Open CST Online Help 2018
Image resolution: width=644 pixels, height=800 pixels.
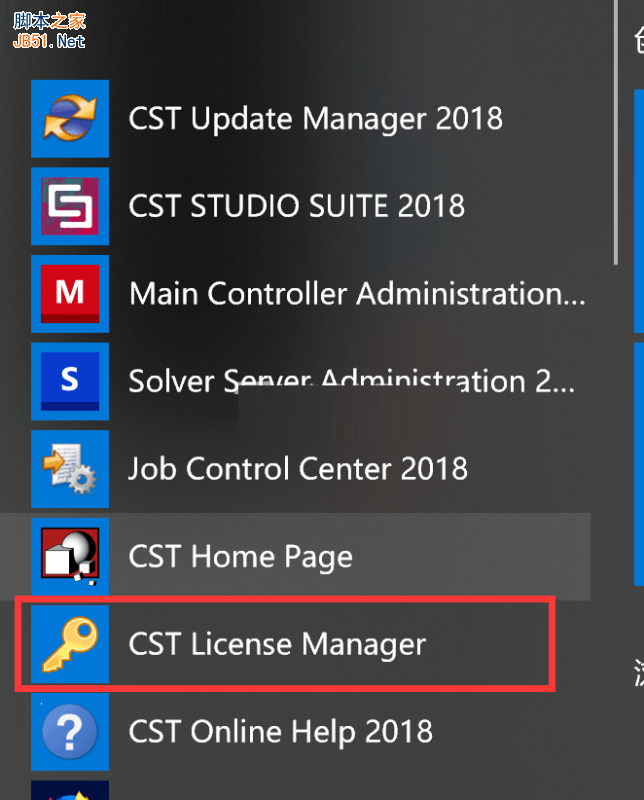(x=280, y=731)
